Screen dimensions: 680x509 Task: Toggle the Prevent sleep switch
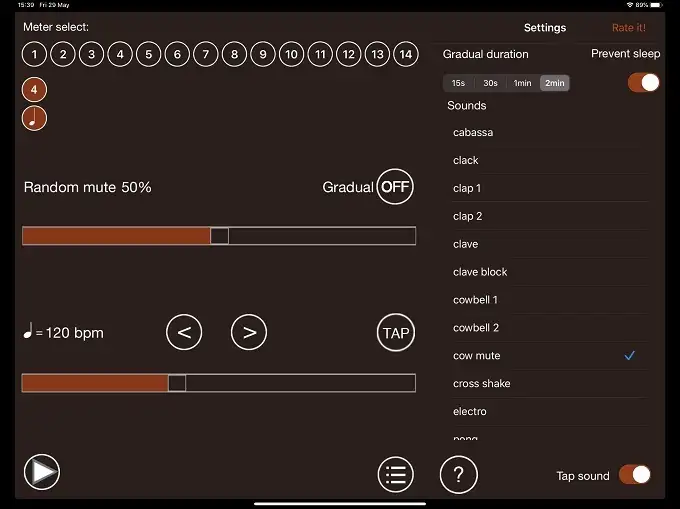[x=644, y=82]
